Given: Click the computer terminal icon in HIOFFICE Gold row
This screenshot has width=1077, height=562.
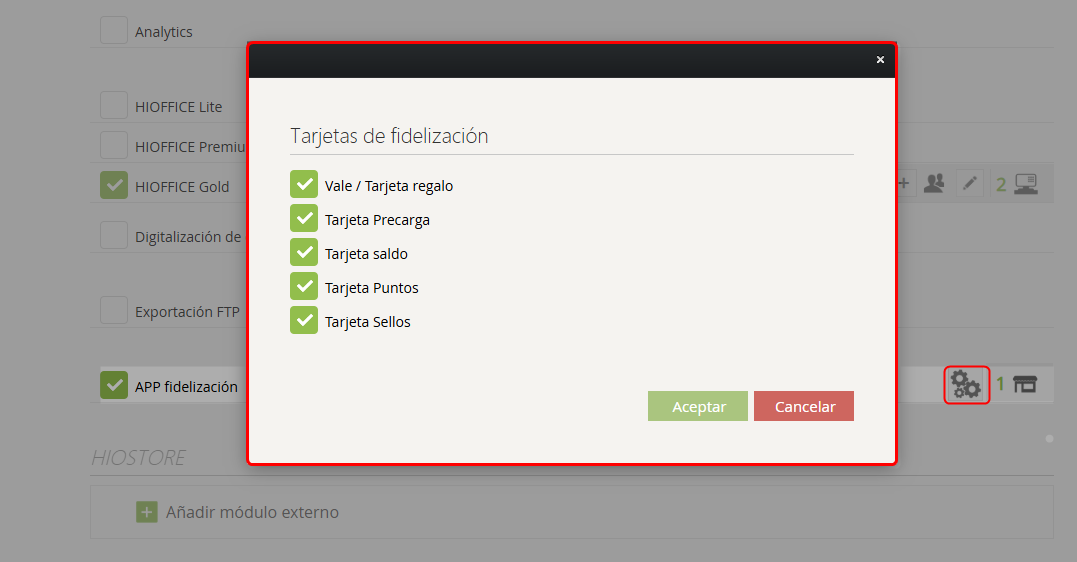Looking at the screenshot, I should [x=1025, y=184].
